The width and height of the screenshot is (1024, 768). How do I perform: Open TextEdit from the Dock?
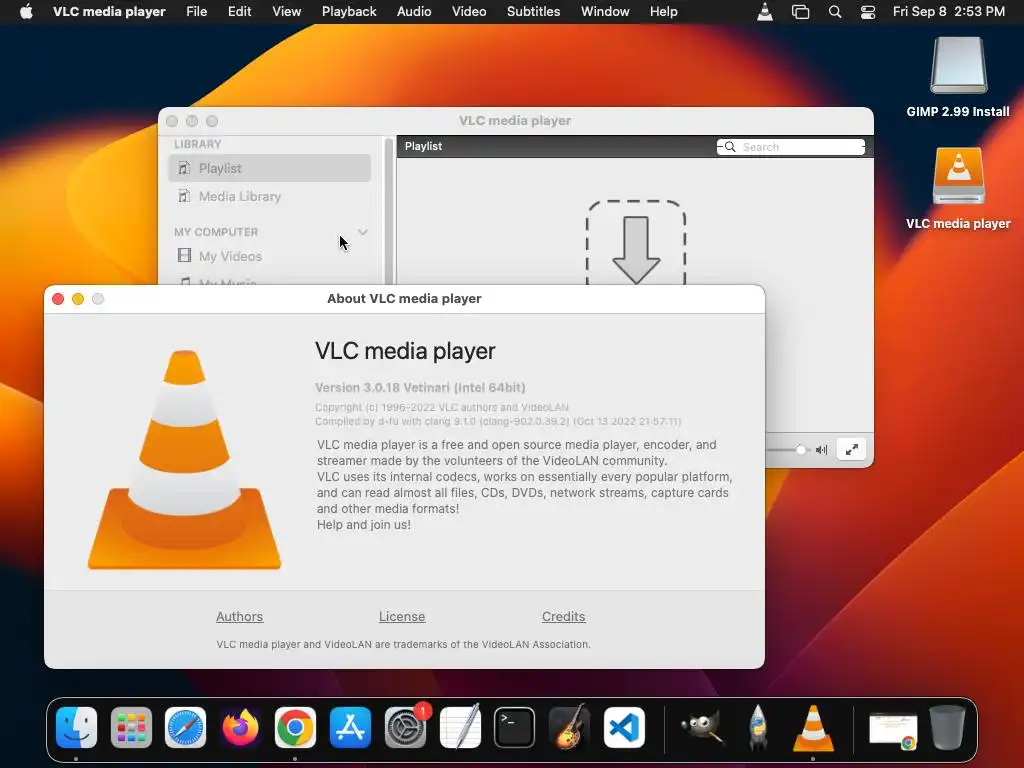coord(460,727)
